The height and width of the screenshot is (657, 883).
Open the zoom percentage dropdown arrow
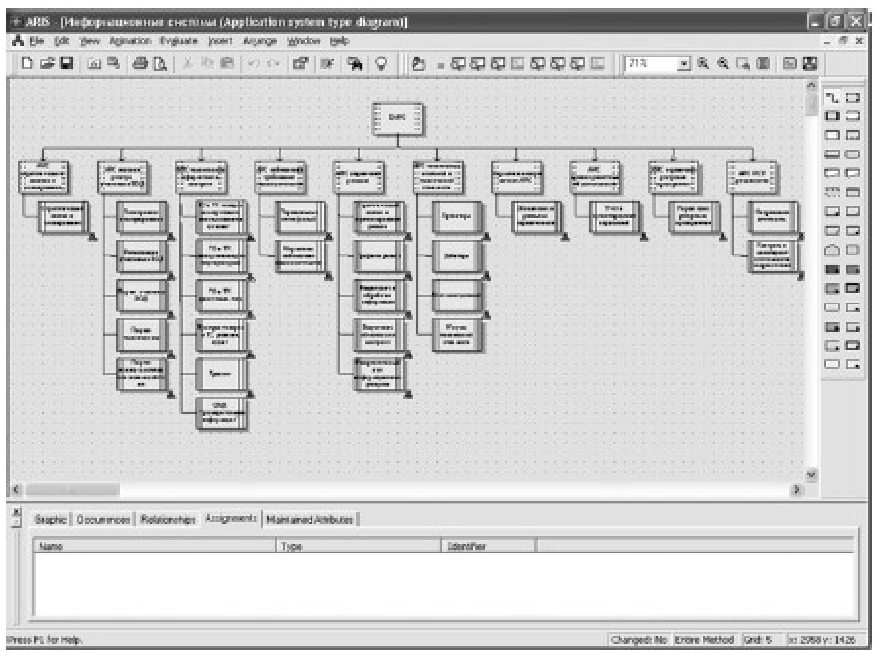pyautogui.click(x=684, y=64)
